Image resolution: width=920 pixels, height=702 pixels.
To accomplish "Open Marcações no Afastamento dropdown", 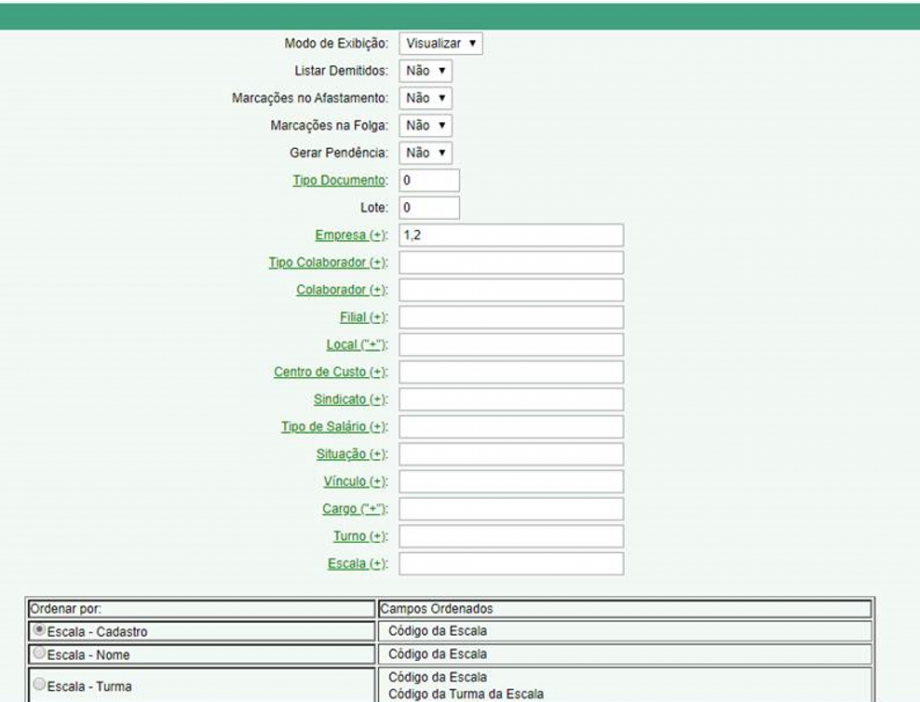I will [426, 98].
